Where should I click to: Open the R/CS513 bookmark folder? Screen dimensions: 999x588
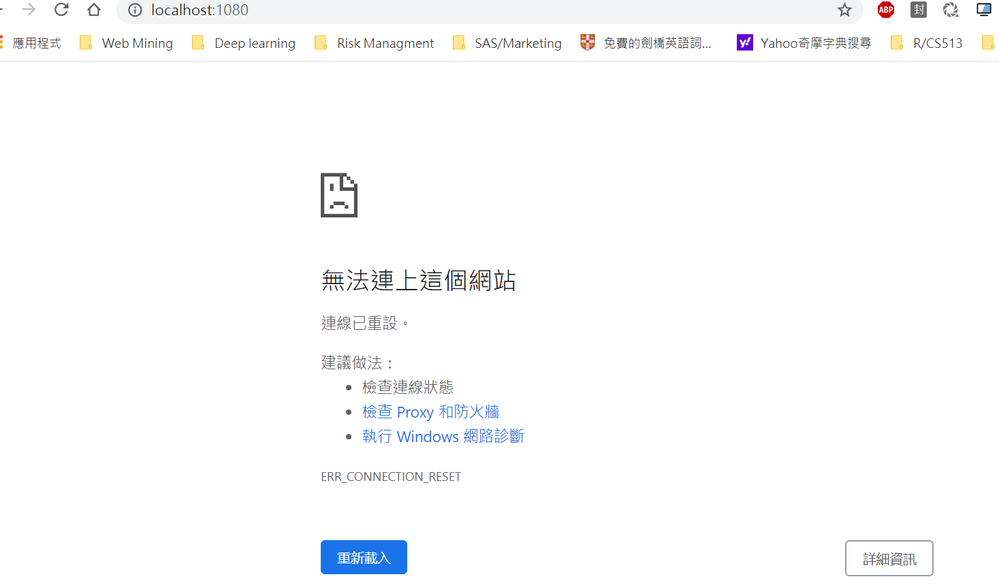[927, 43]
